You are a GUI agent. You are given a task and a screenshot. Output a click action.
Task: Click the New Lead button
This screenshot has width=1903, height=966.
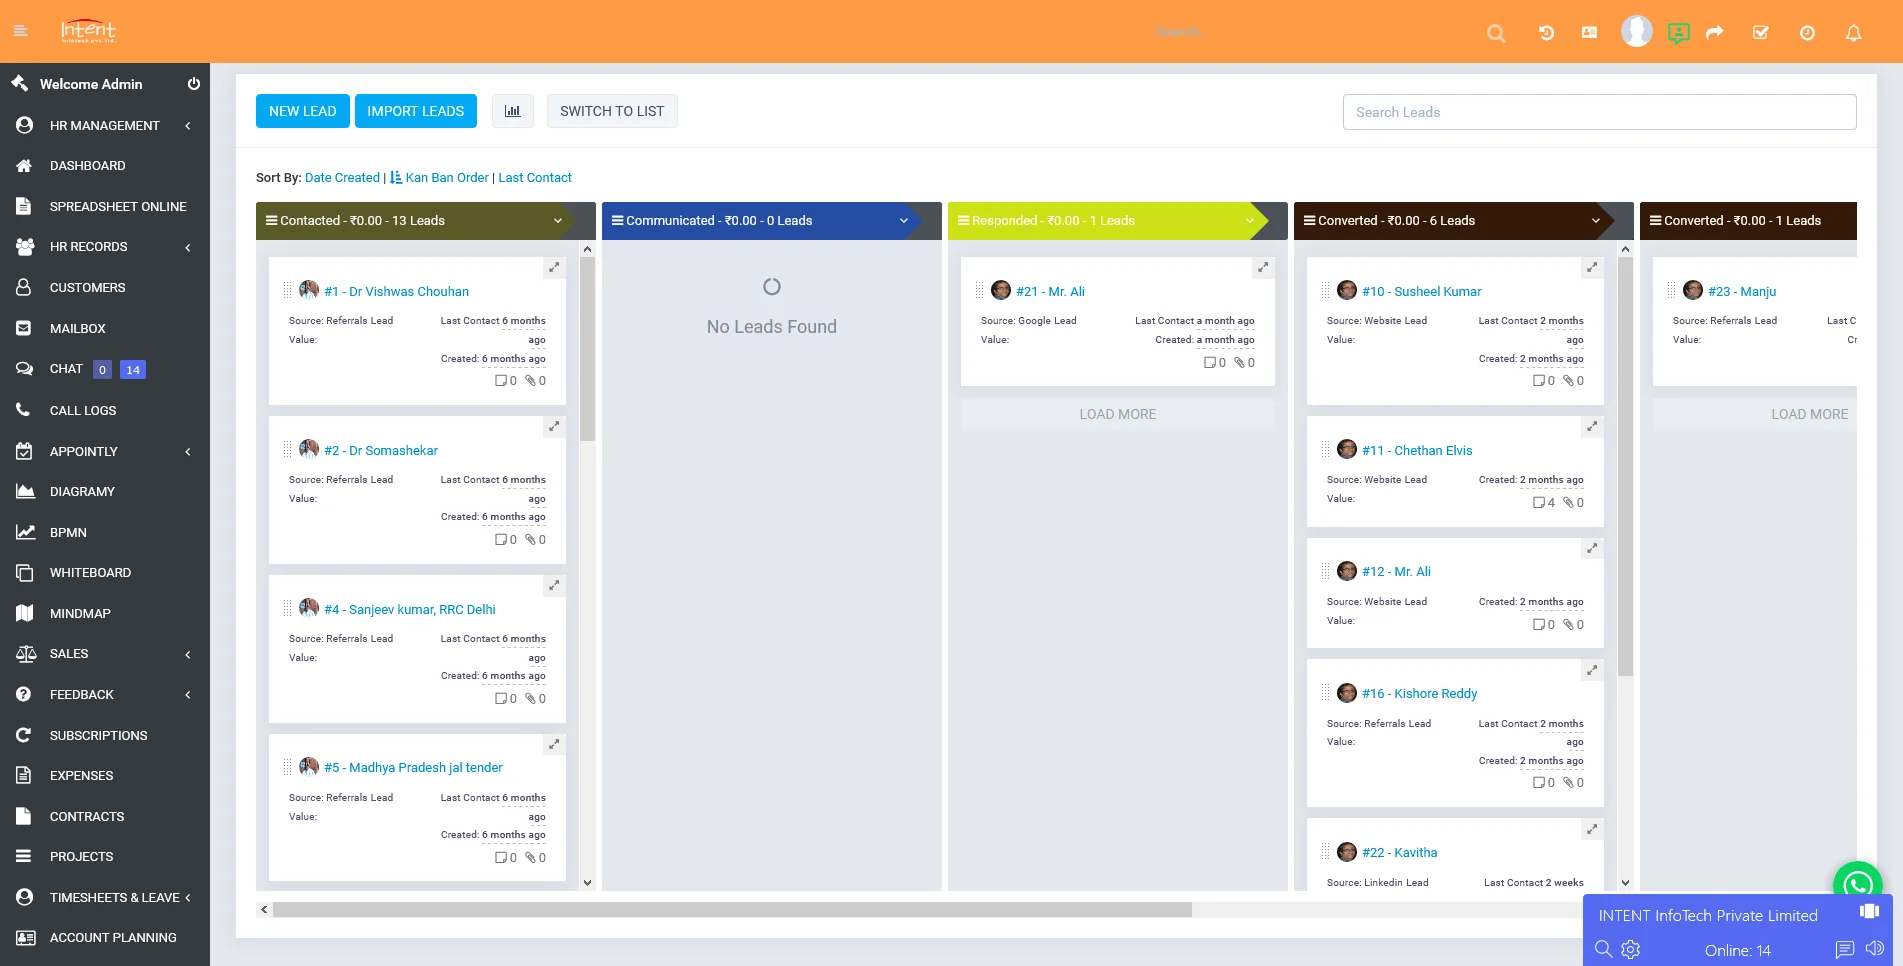(303, 111)
